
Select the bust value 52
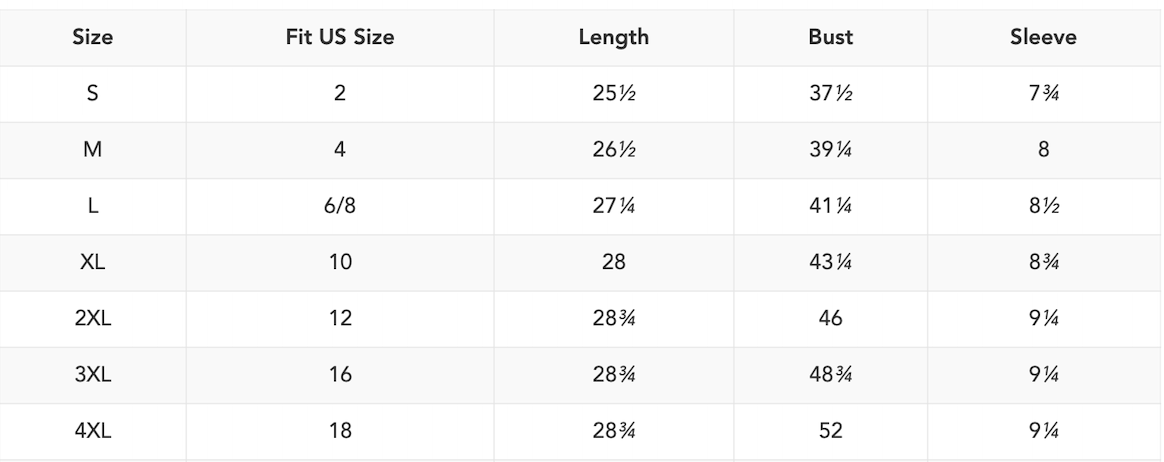pyautogui.click(x=830, y=431)
